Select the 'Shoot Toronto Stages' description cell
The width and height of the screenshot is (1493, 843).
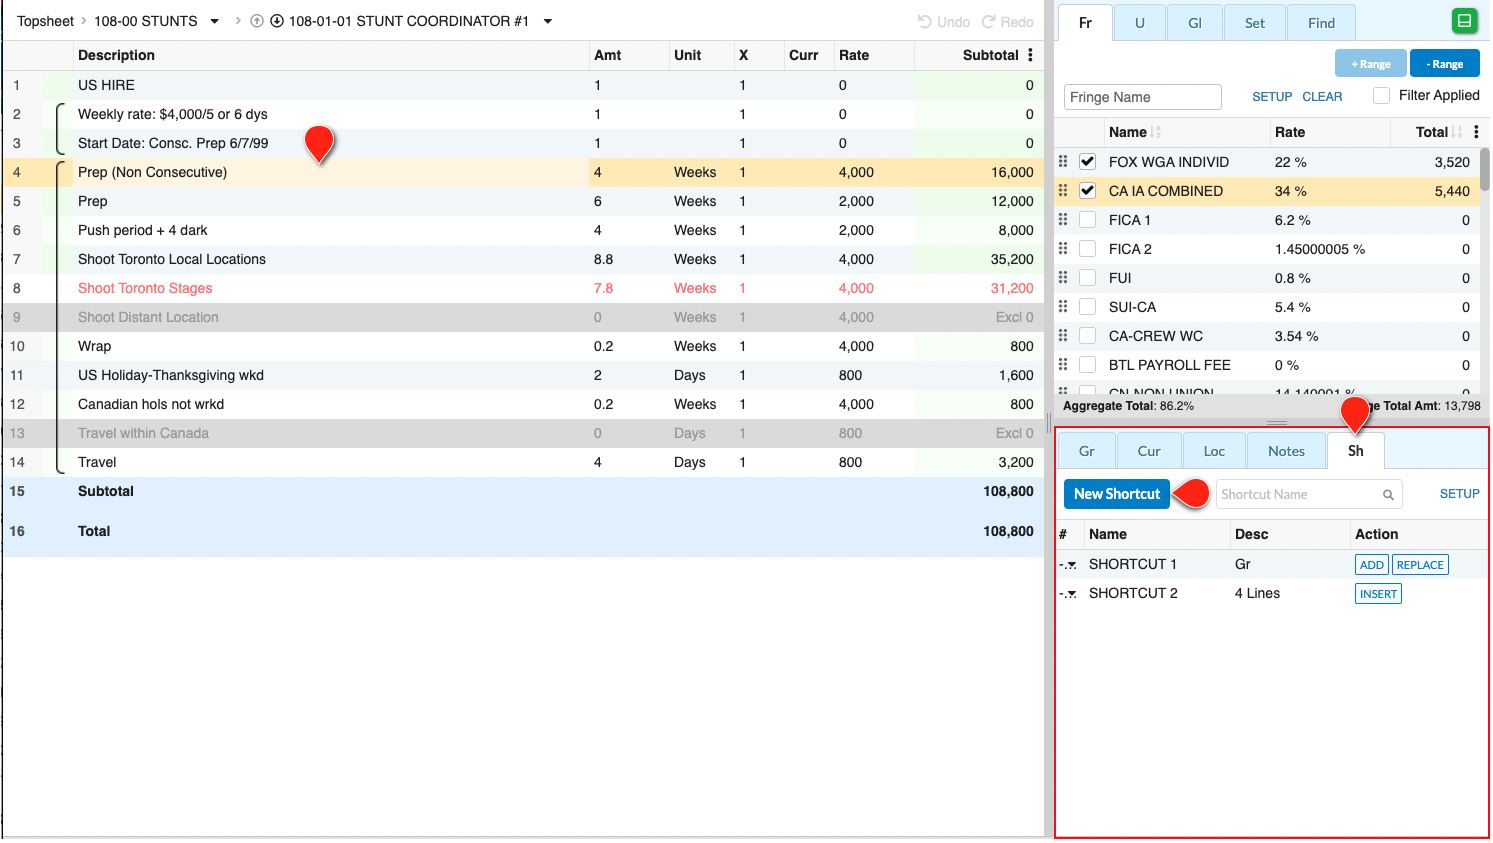click(x=330, y=288)
